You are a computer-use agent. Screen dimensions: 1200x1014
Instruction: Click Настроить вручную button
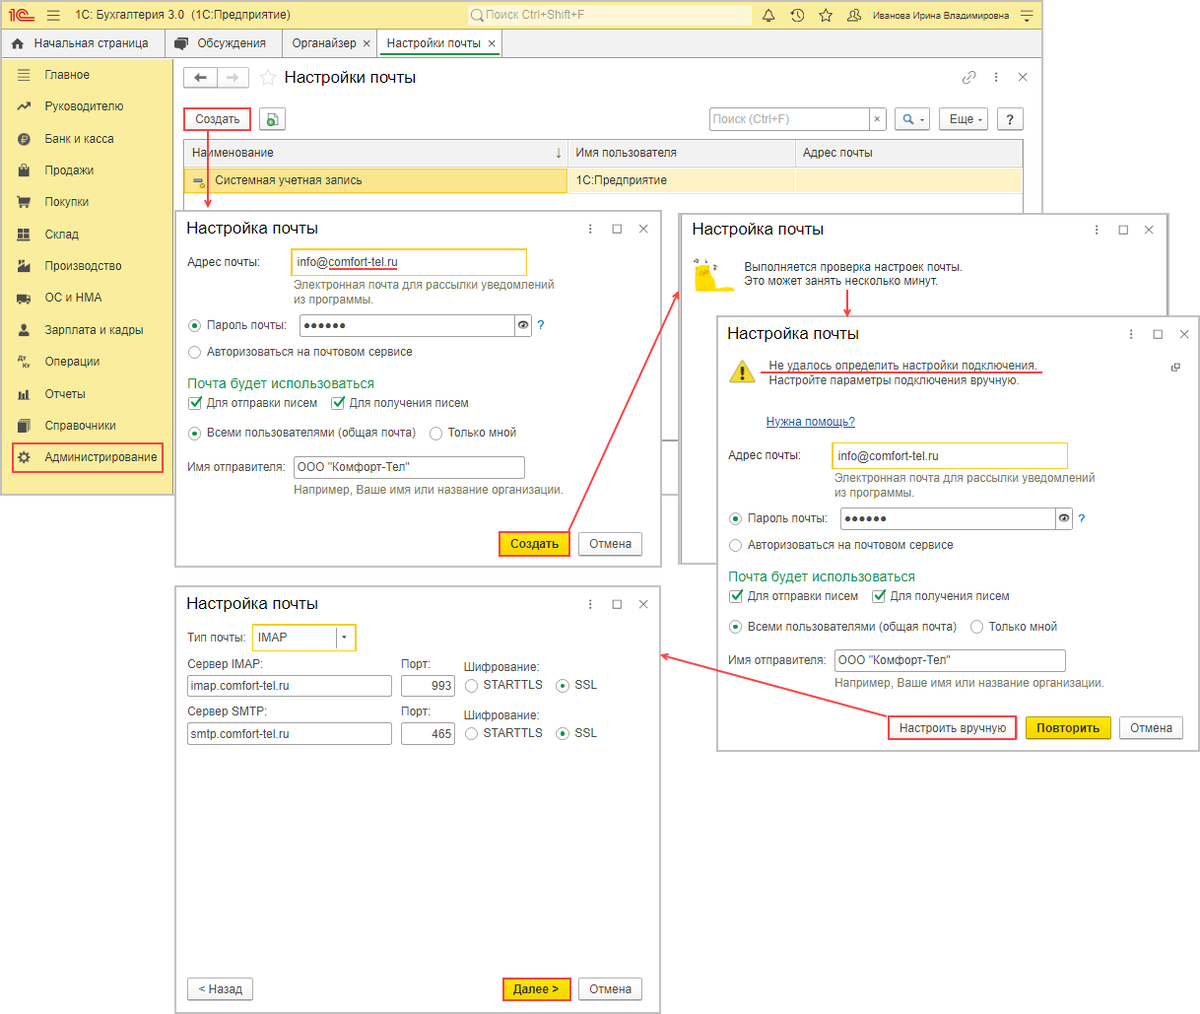click(x=952, y=728)
